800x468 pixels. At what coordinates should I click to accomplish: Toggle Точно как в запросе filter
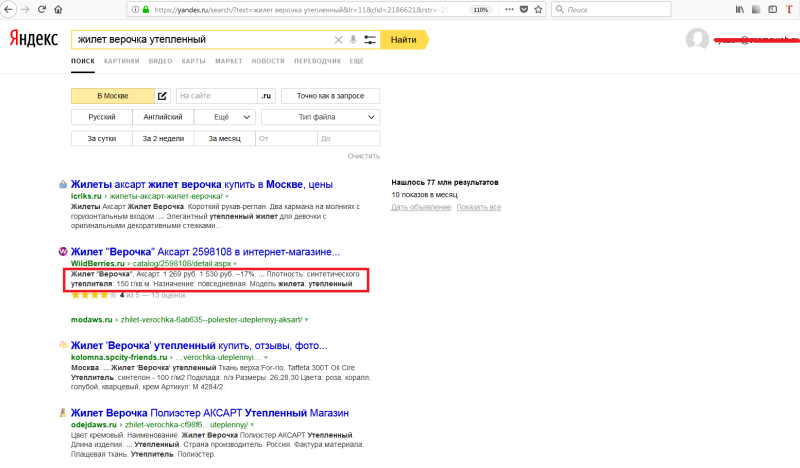point(331,96)
